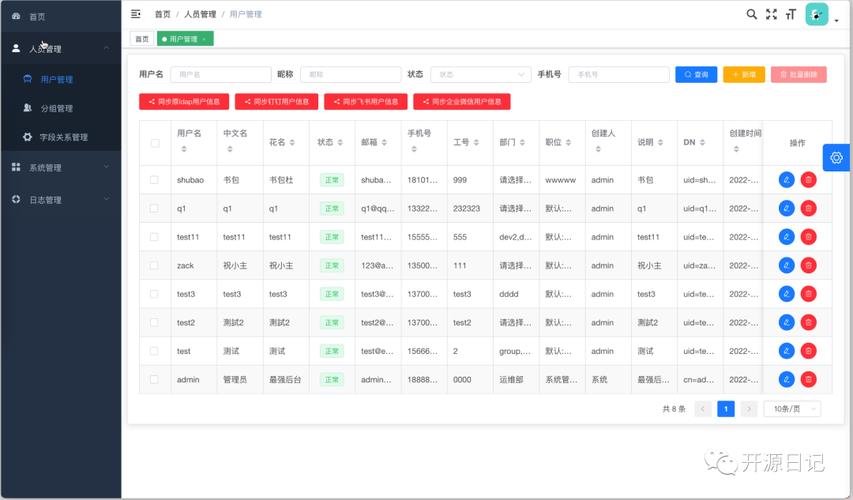
Task: Open user avatar menu
Action: 817,15
